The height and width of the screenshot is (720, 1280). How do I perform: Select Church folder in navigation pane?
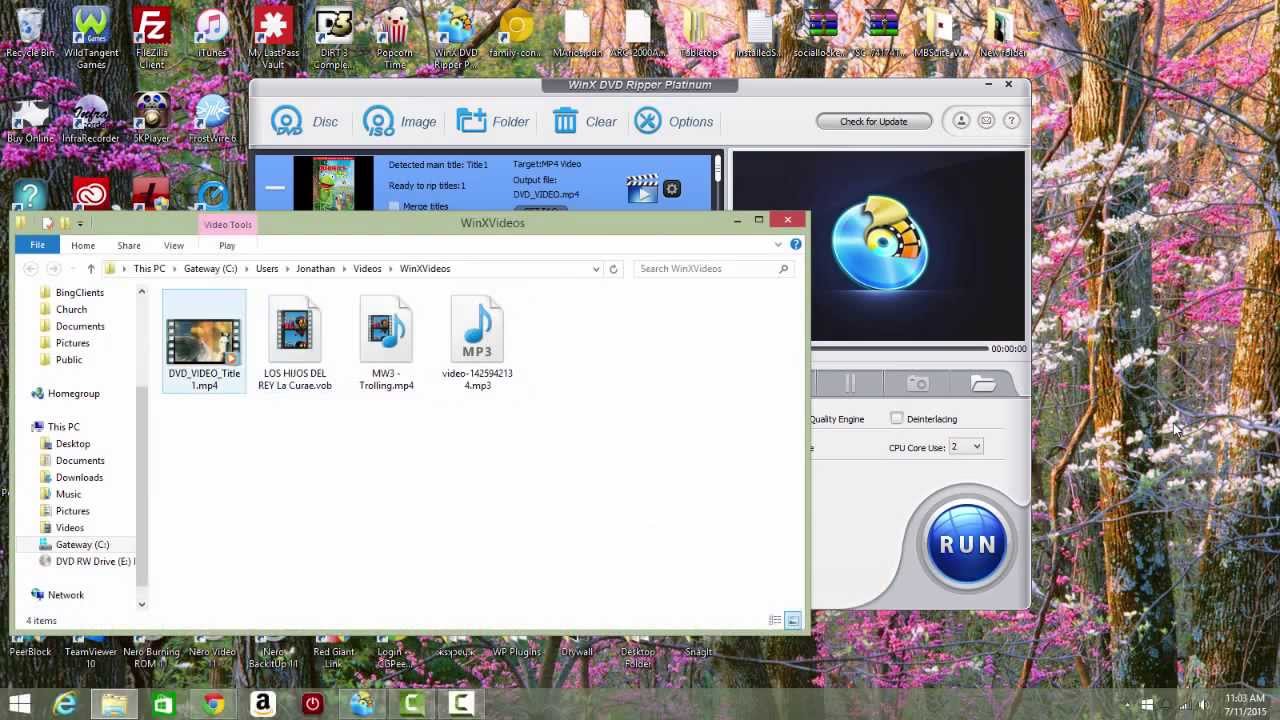click(71, 309)
